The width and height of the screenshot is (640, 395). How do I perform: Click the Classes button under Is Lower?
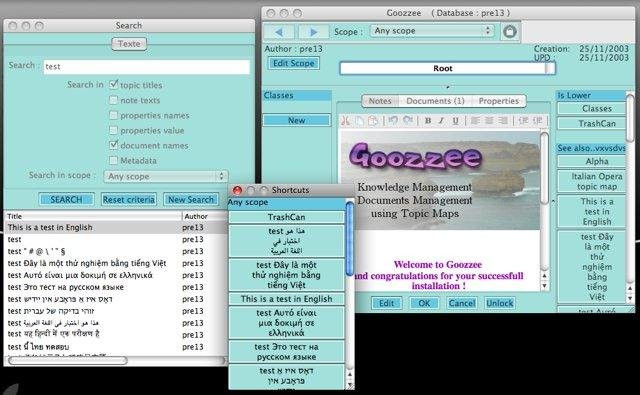tap(592, 109)
